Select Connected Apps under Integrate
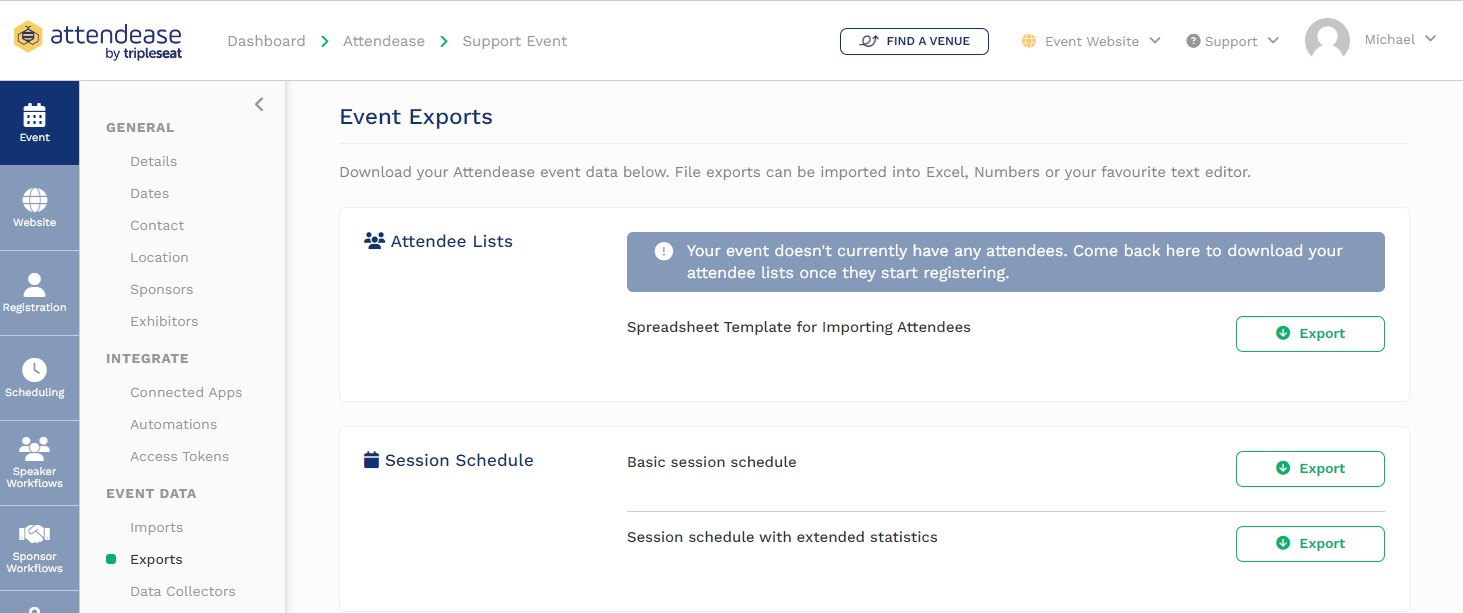The height and width of the screenshot is (613, 1463). 186,392
